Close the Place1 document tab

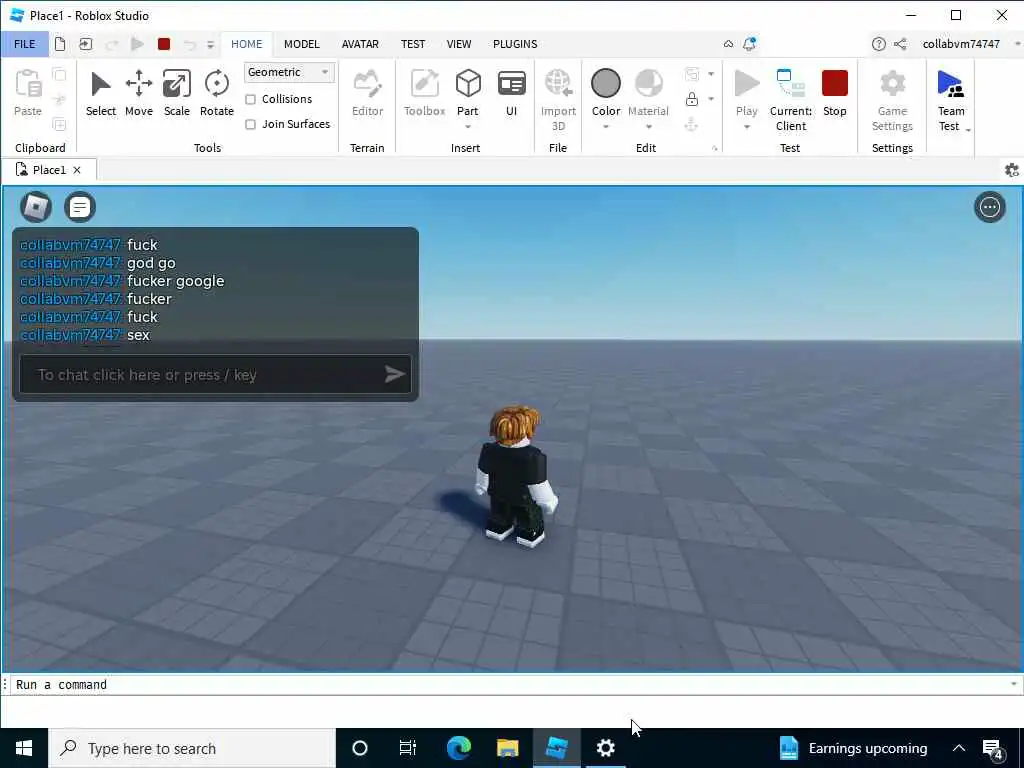(77, 170)
